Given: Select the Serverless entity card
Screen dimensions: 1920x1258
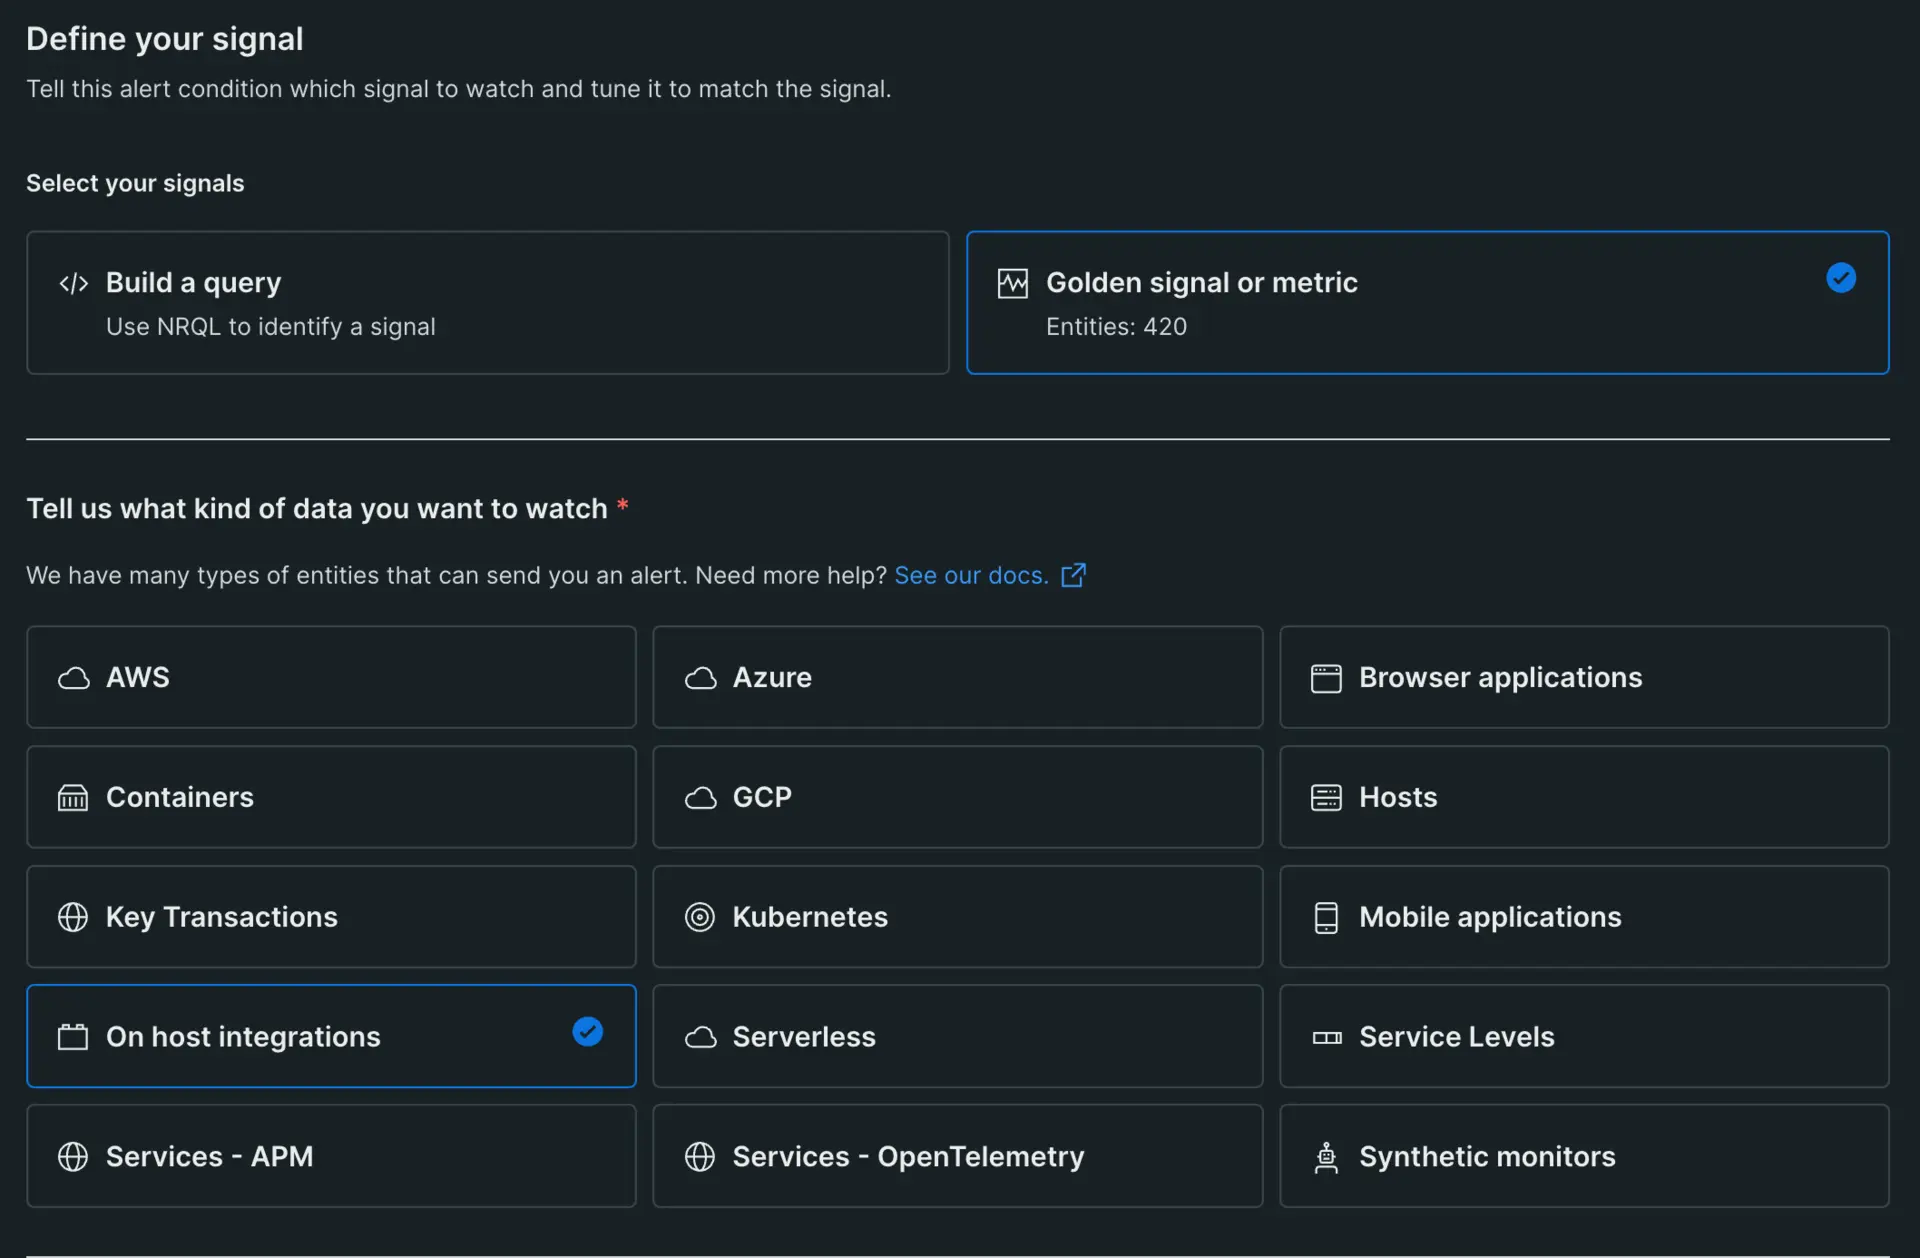Looking at the screenshot, I should 957,1036.
